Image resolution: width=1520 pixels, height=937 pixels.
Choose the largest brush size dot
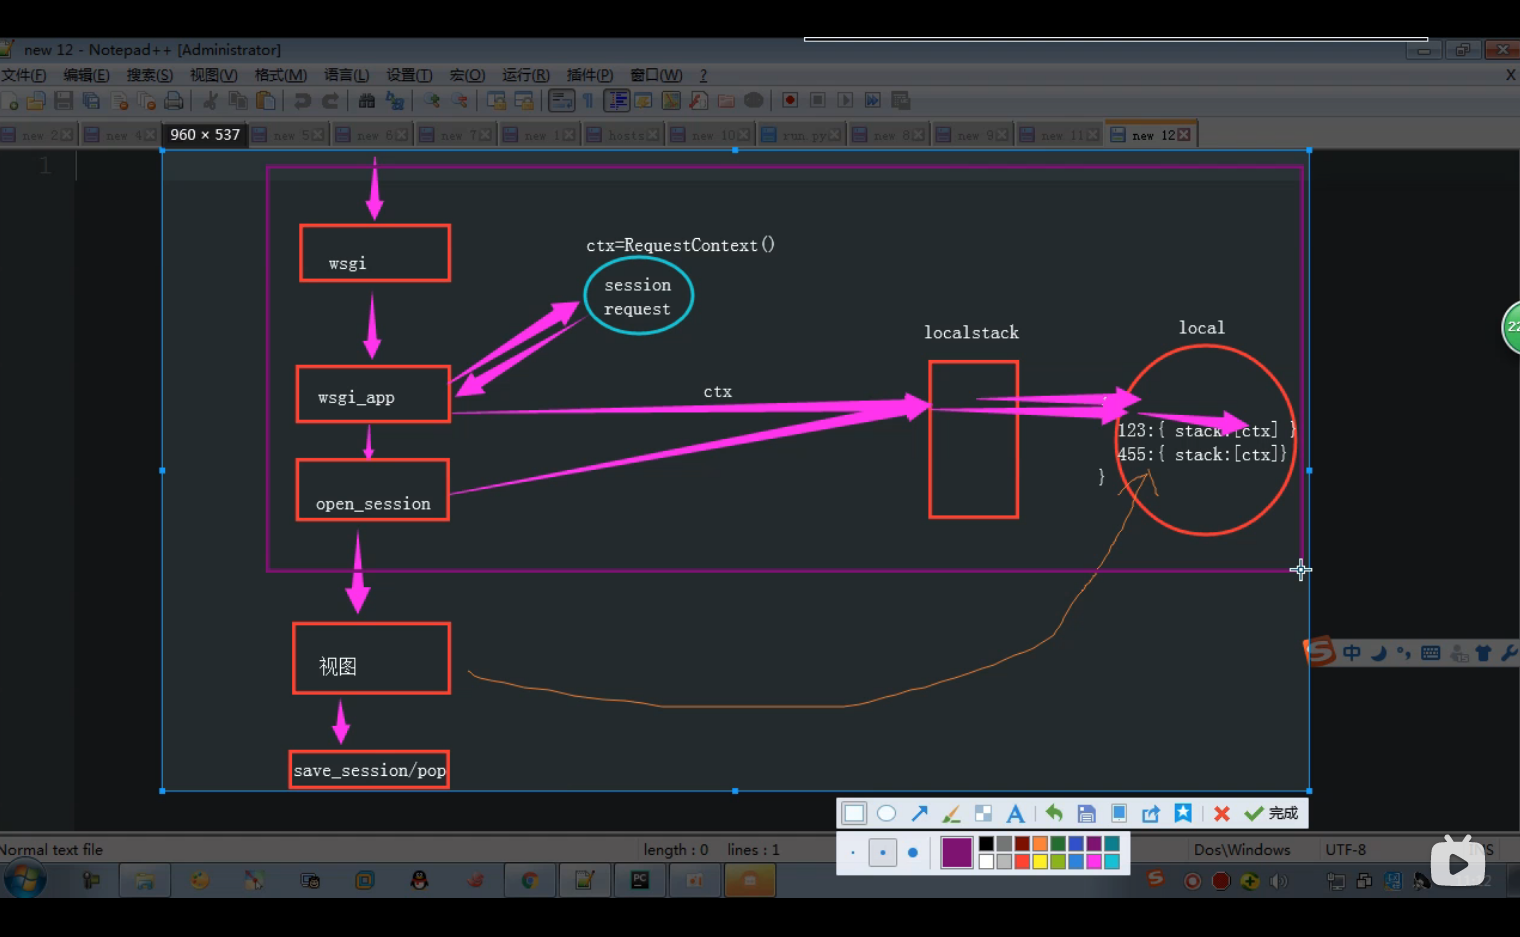tap(913, 853)
